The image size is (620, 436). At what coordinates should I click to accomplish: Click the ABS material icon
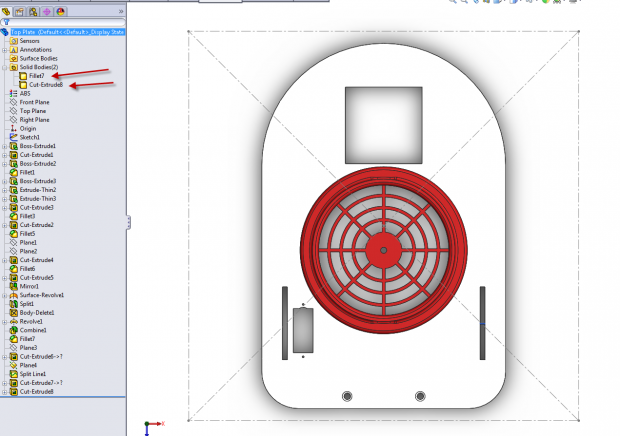pyautogui.click(x=13, y=93)
